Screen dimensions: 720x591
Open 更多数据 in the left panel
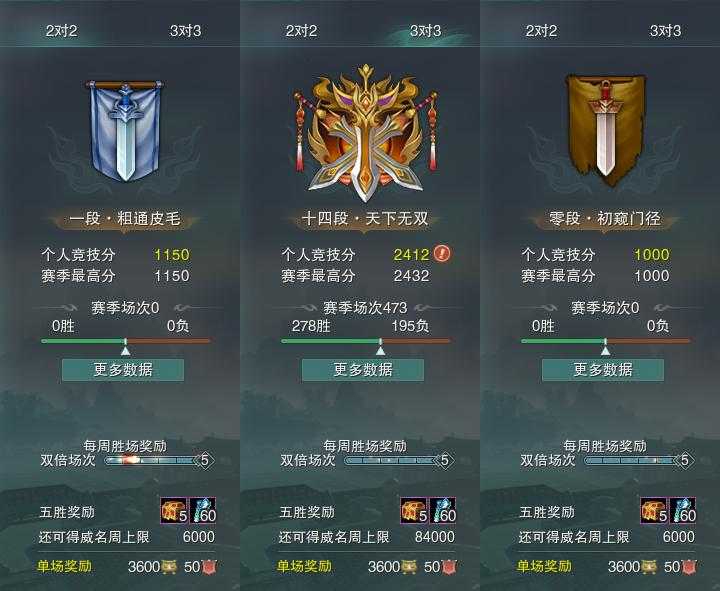tap(123, 370)
